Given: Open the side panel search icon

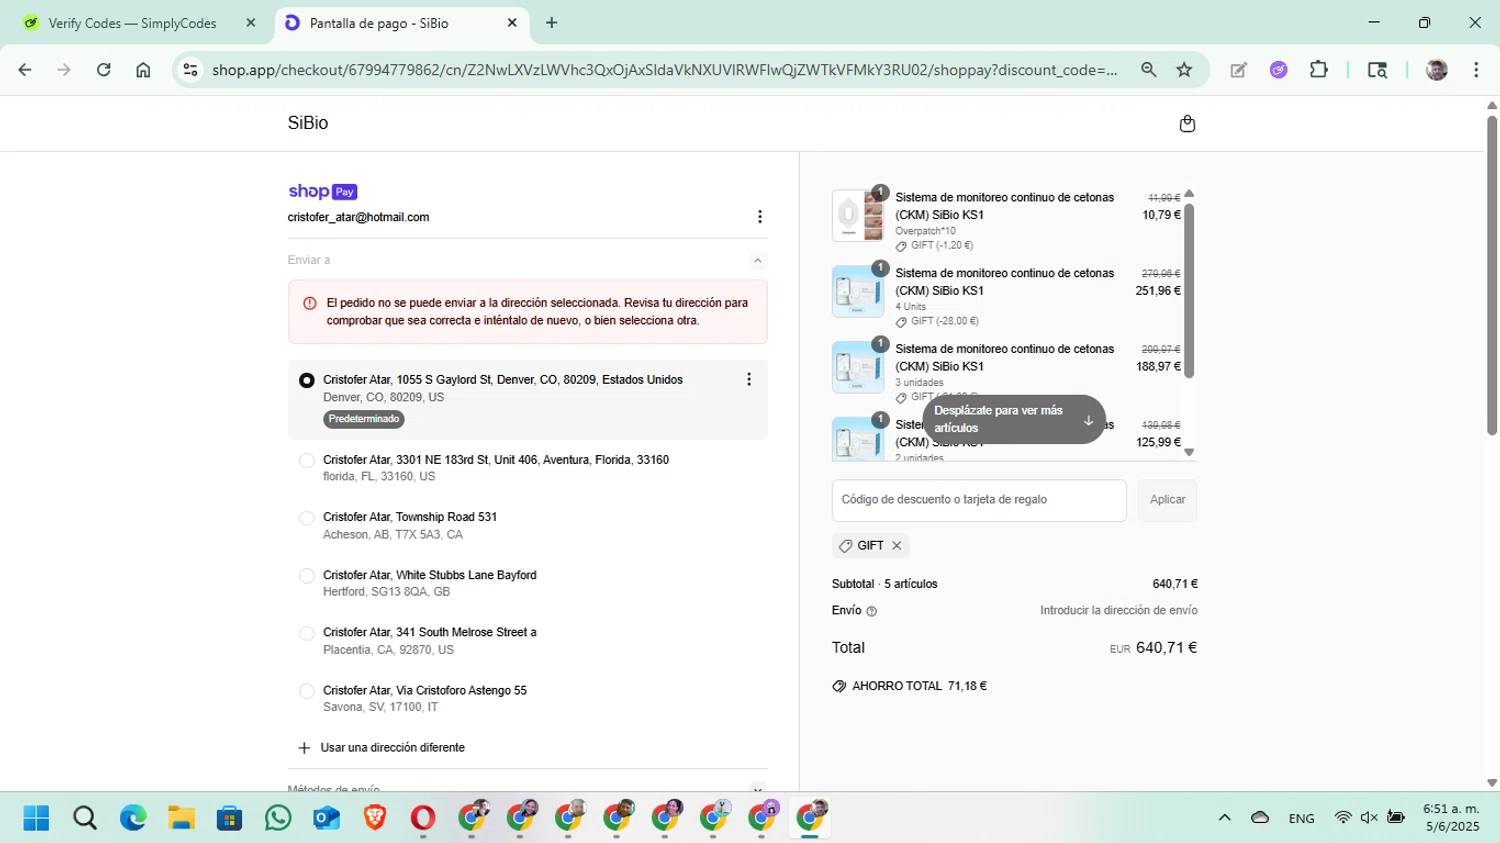Looking at the screenshot, I should coord(1377,70).
